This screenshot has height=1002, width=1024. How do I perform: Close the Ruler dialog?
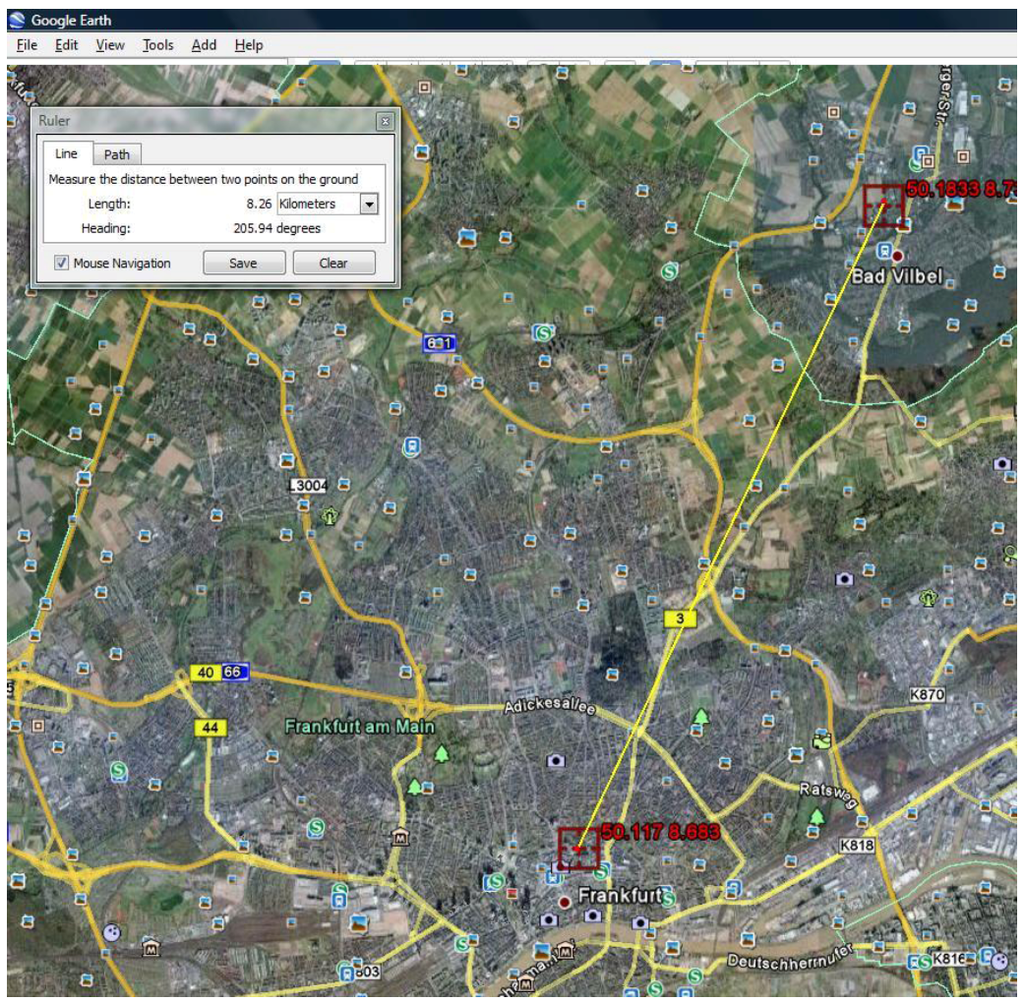(384, 122)
